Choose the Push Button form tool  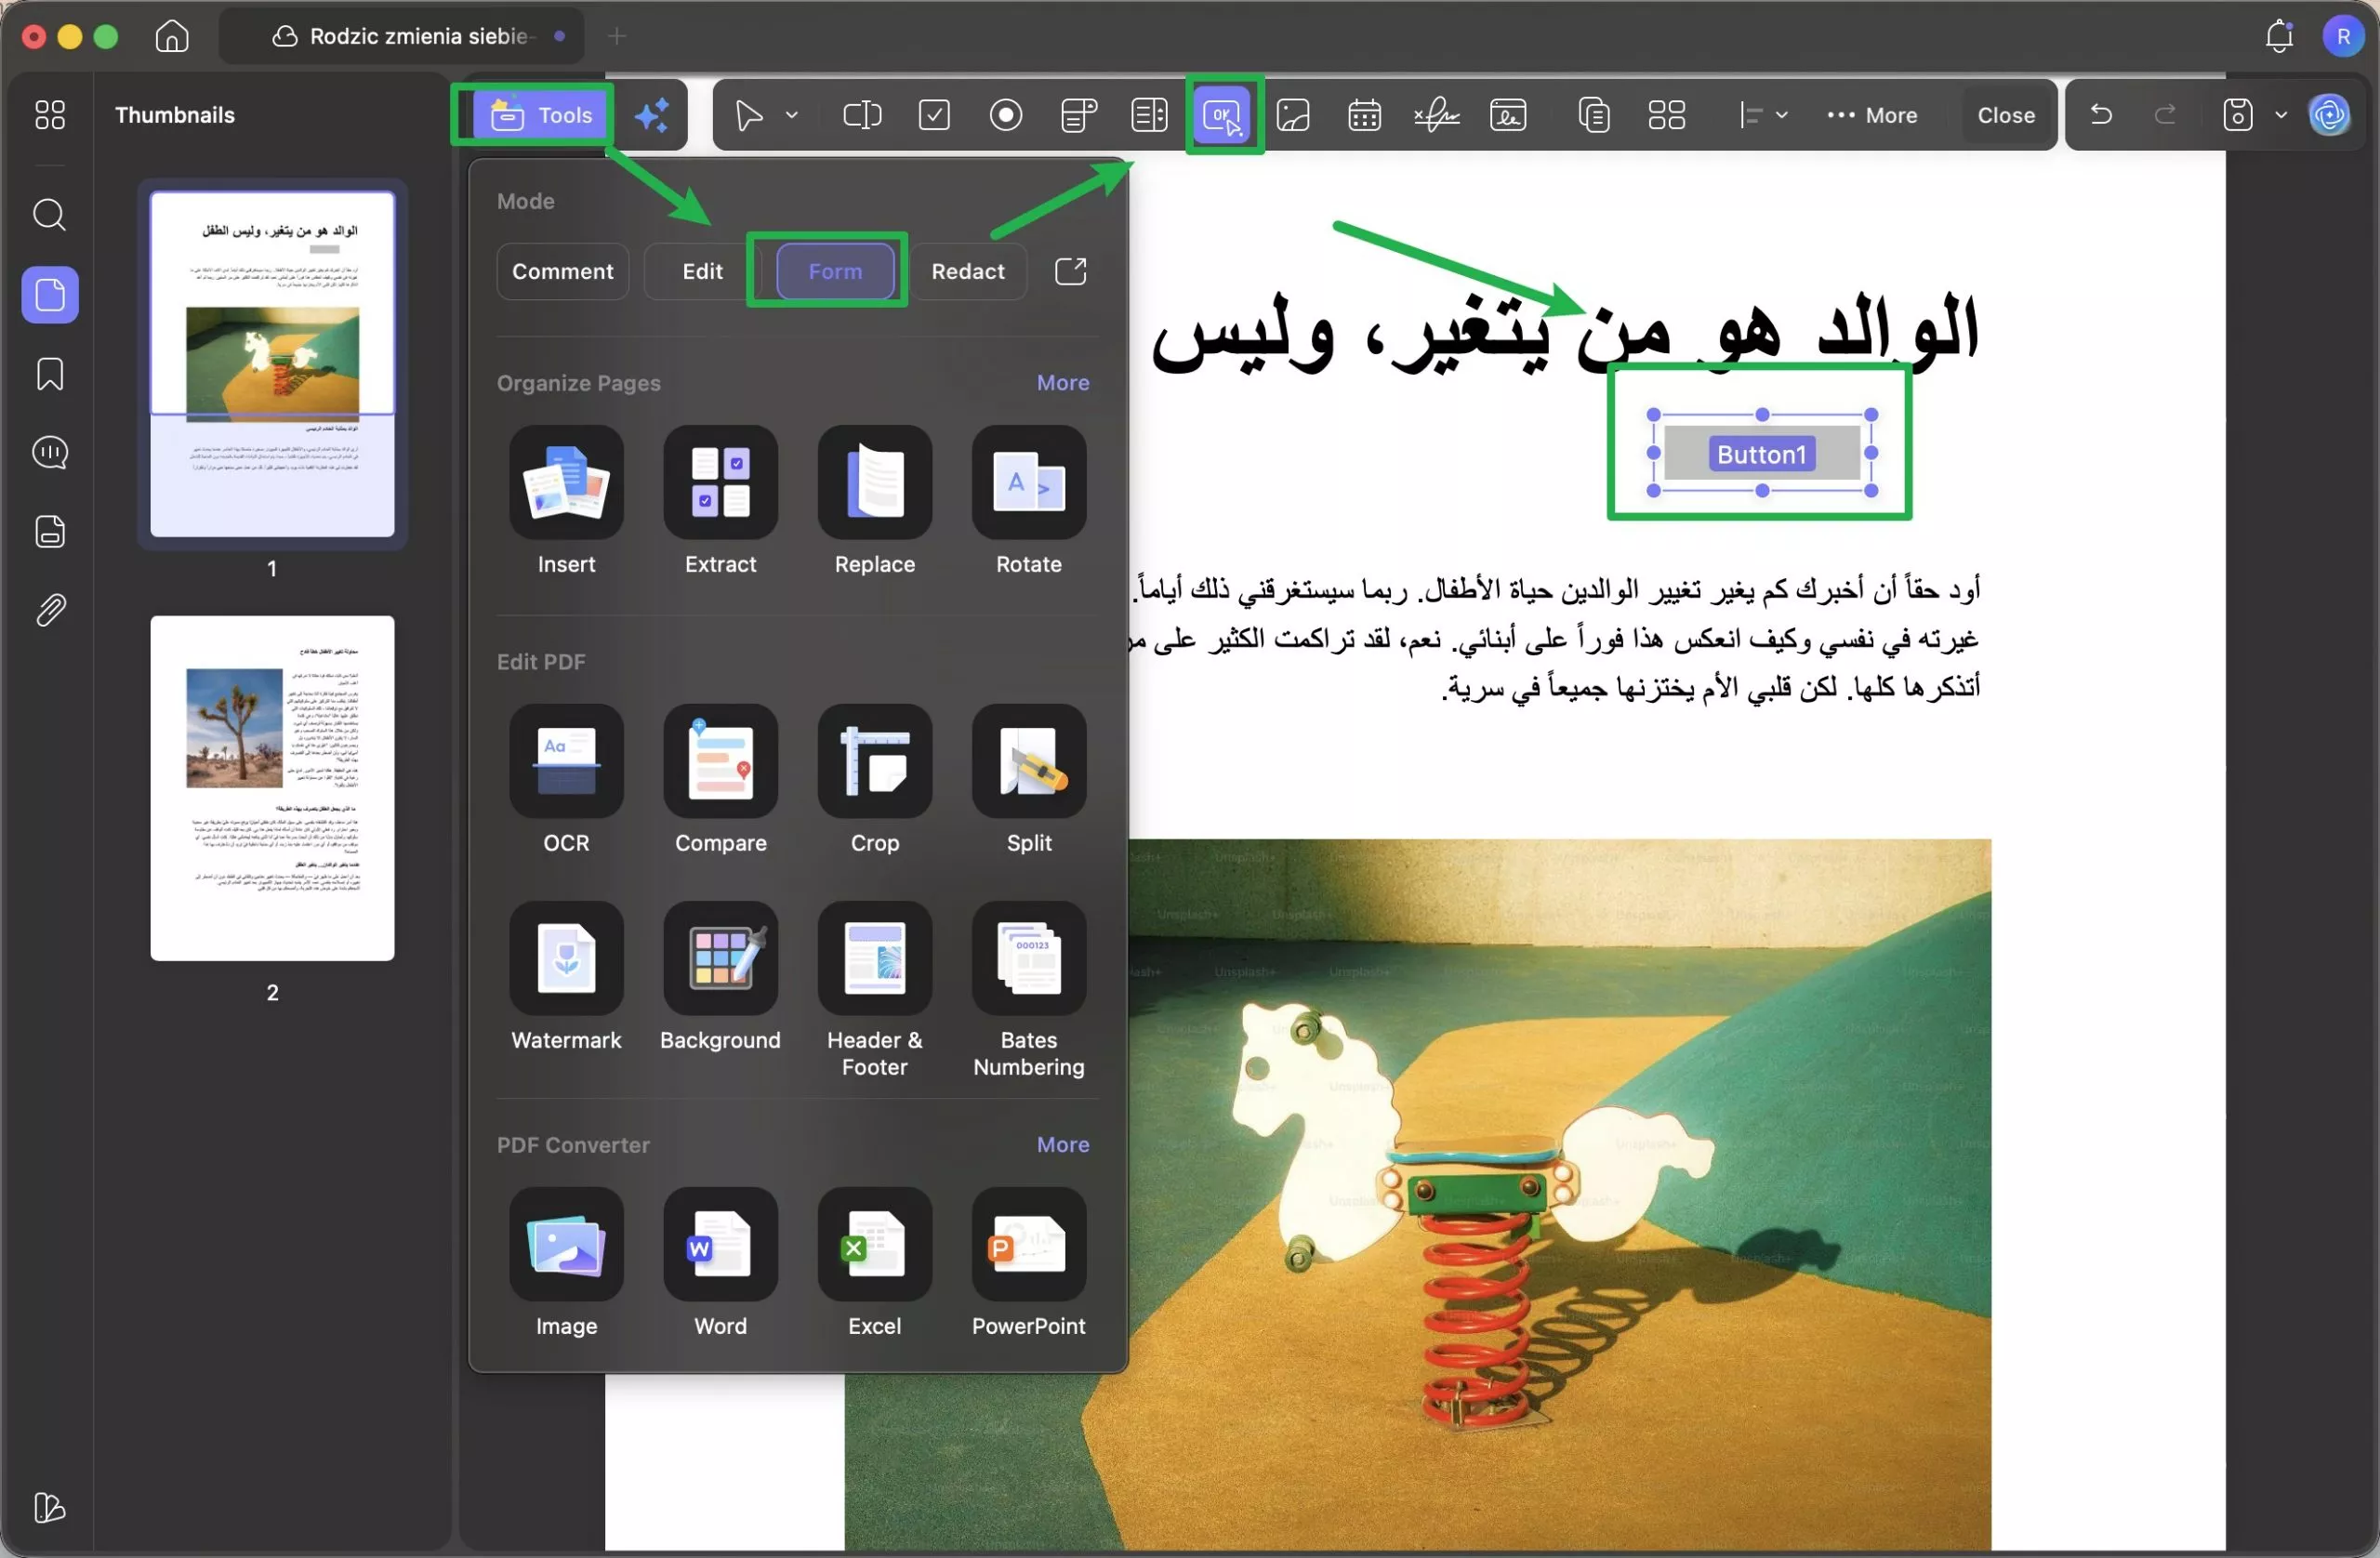pyautogui.click(x=1222, y=115)
